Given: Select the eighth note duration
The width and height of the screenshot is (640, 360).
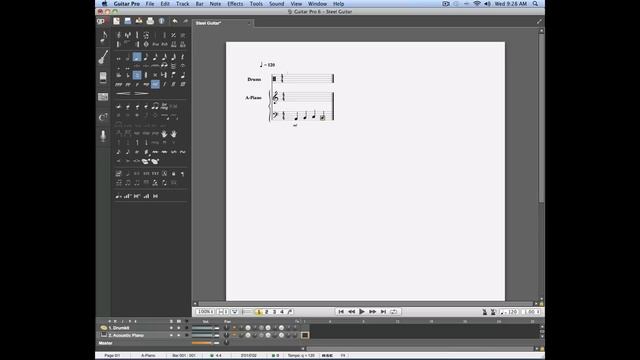Looking at the screenshot, I should click(x=146, y=57).
